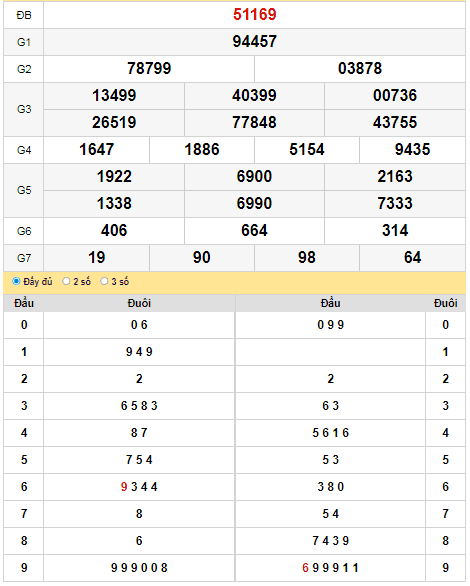Viewport: 470px width, 586px height.
Task: Click the tail digits "0 6" cell
Action: pyautogui.click(x=139, y=325)
